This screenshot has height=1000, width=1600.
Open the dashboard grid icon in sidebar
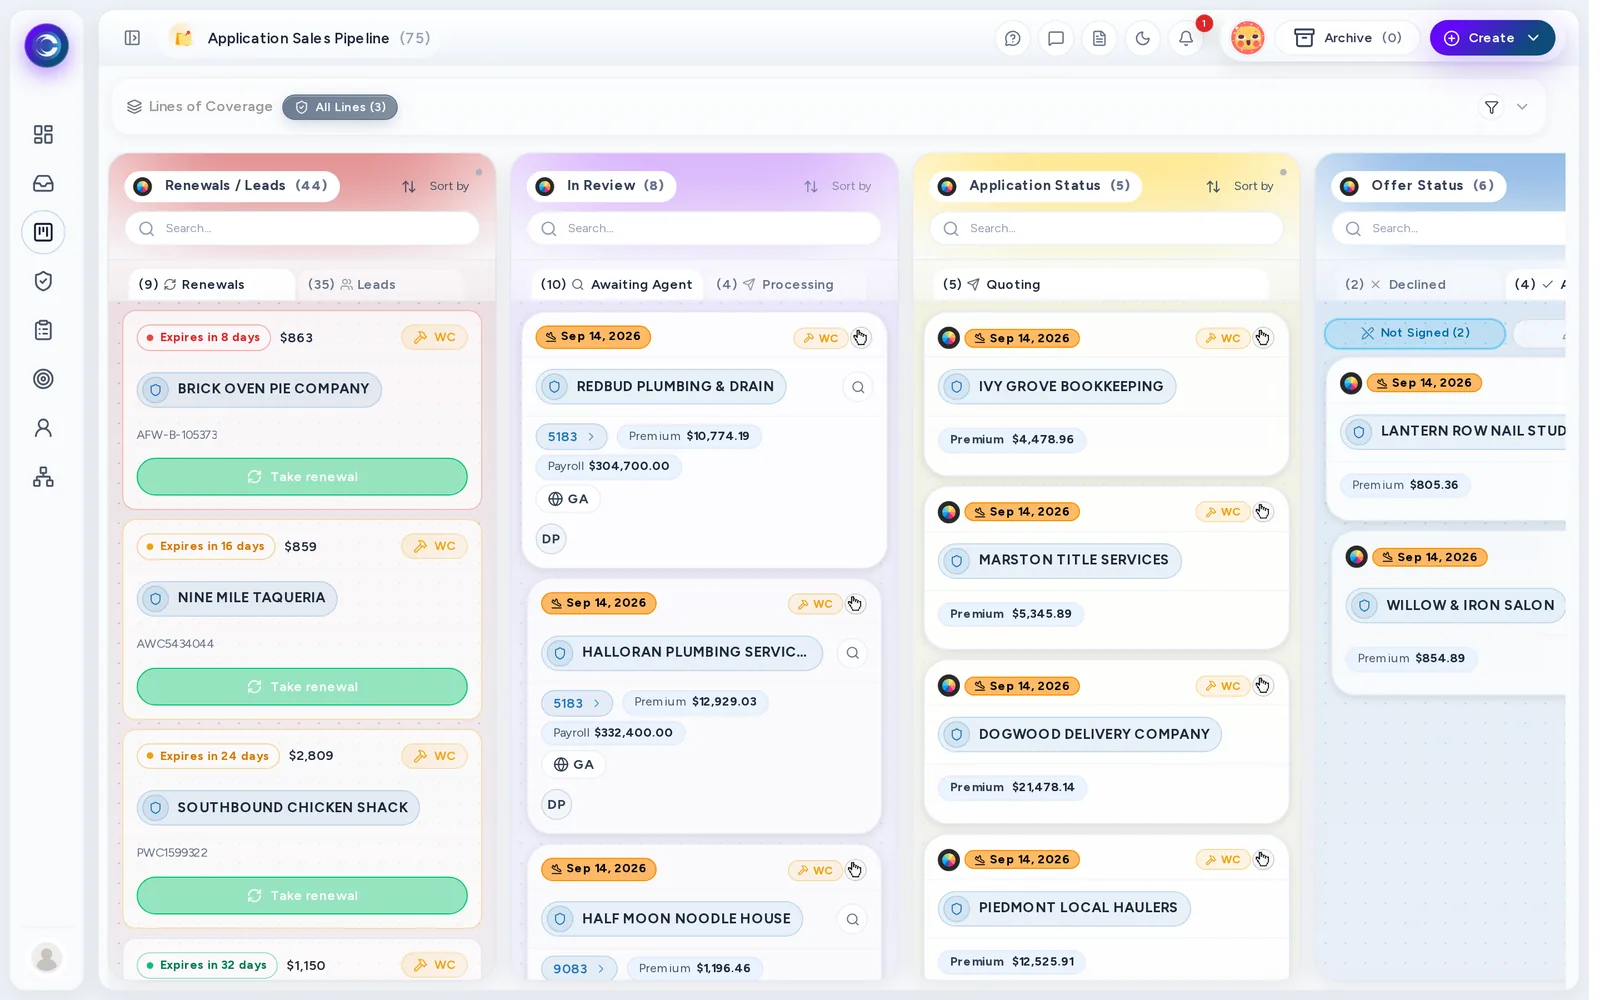pos(43,134)
